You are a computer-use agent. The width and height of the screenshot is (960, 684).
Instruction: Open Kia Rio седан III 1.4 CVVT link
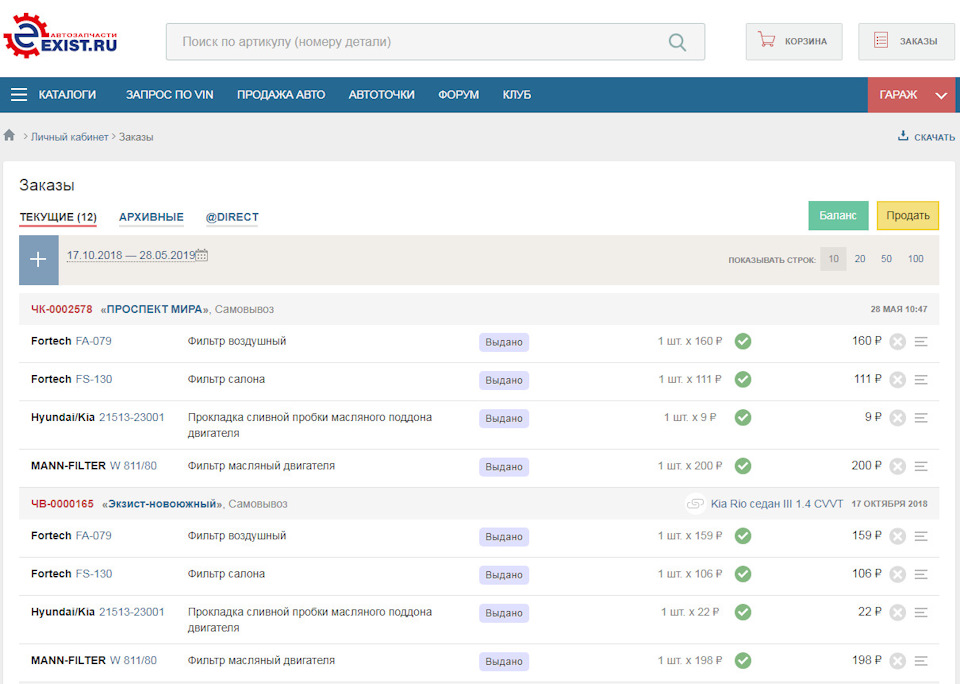click(776, 504)
